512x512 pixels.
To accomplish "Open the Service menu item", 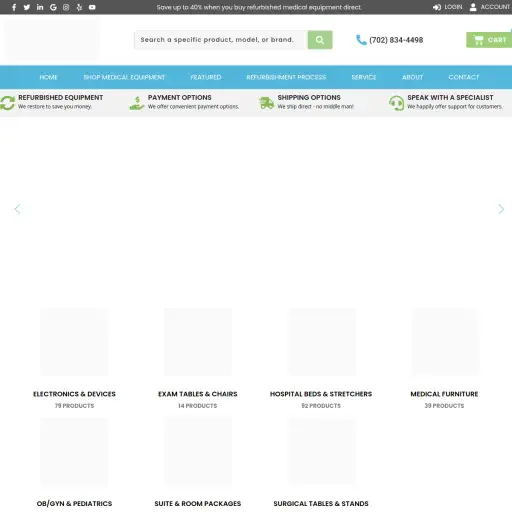I will point(364,77).
